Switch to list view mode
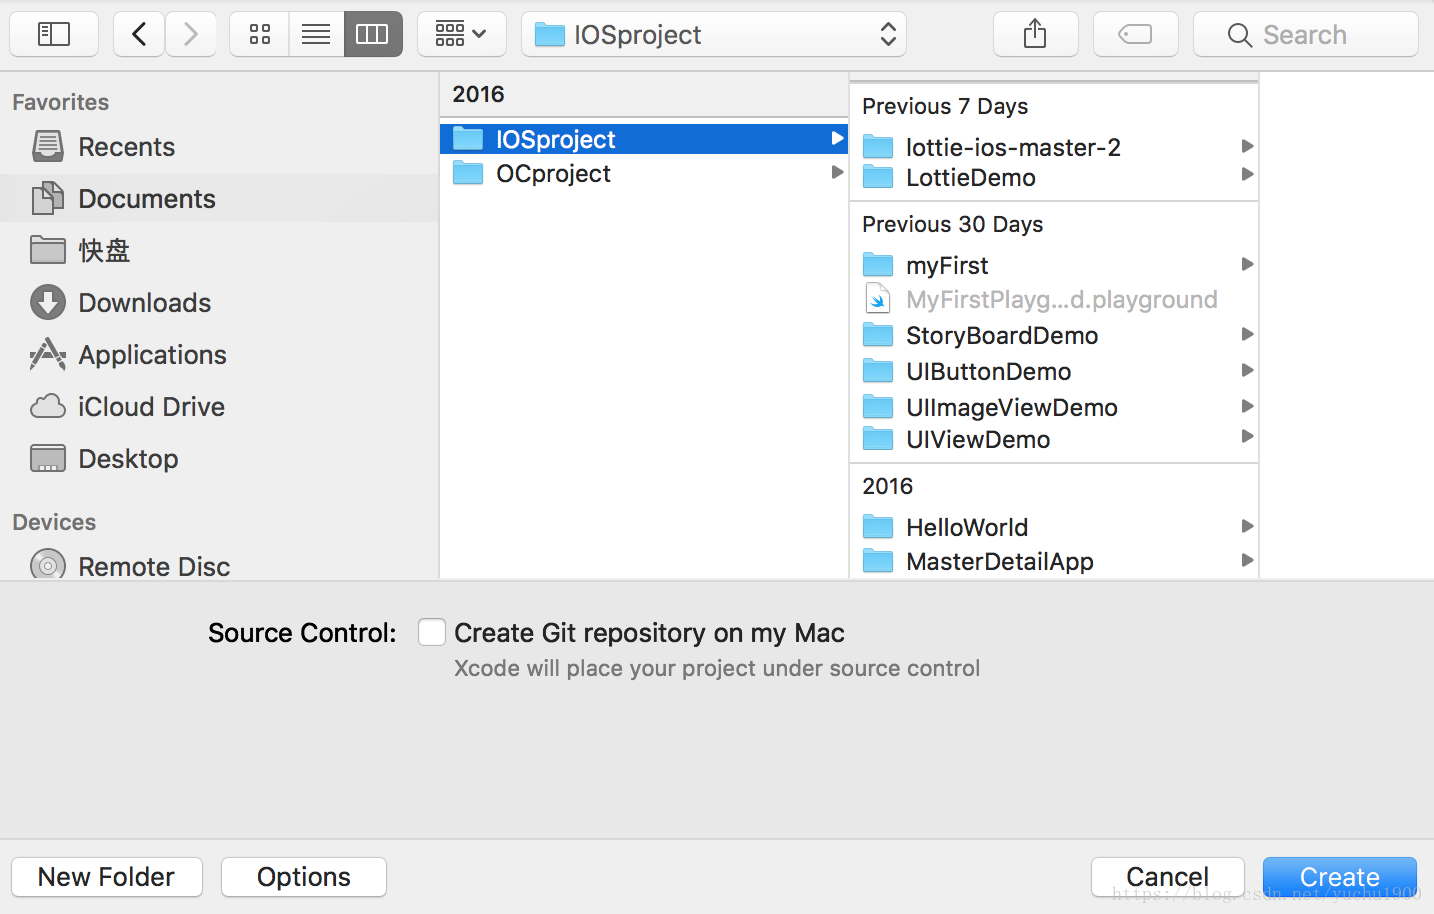 [x=316, y=35]
